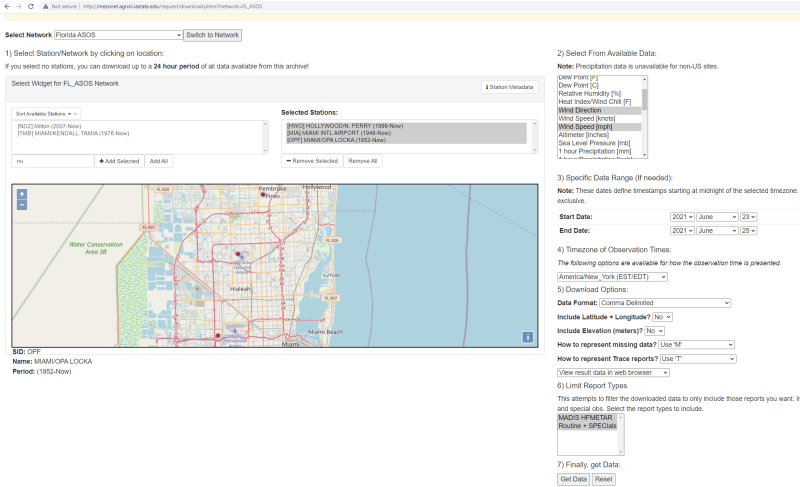Open Start Date year dropdown
The image size is (800, 487).
click(682, 217)
